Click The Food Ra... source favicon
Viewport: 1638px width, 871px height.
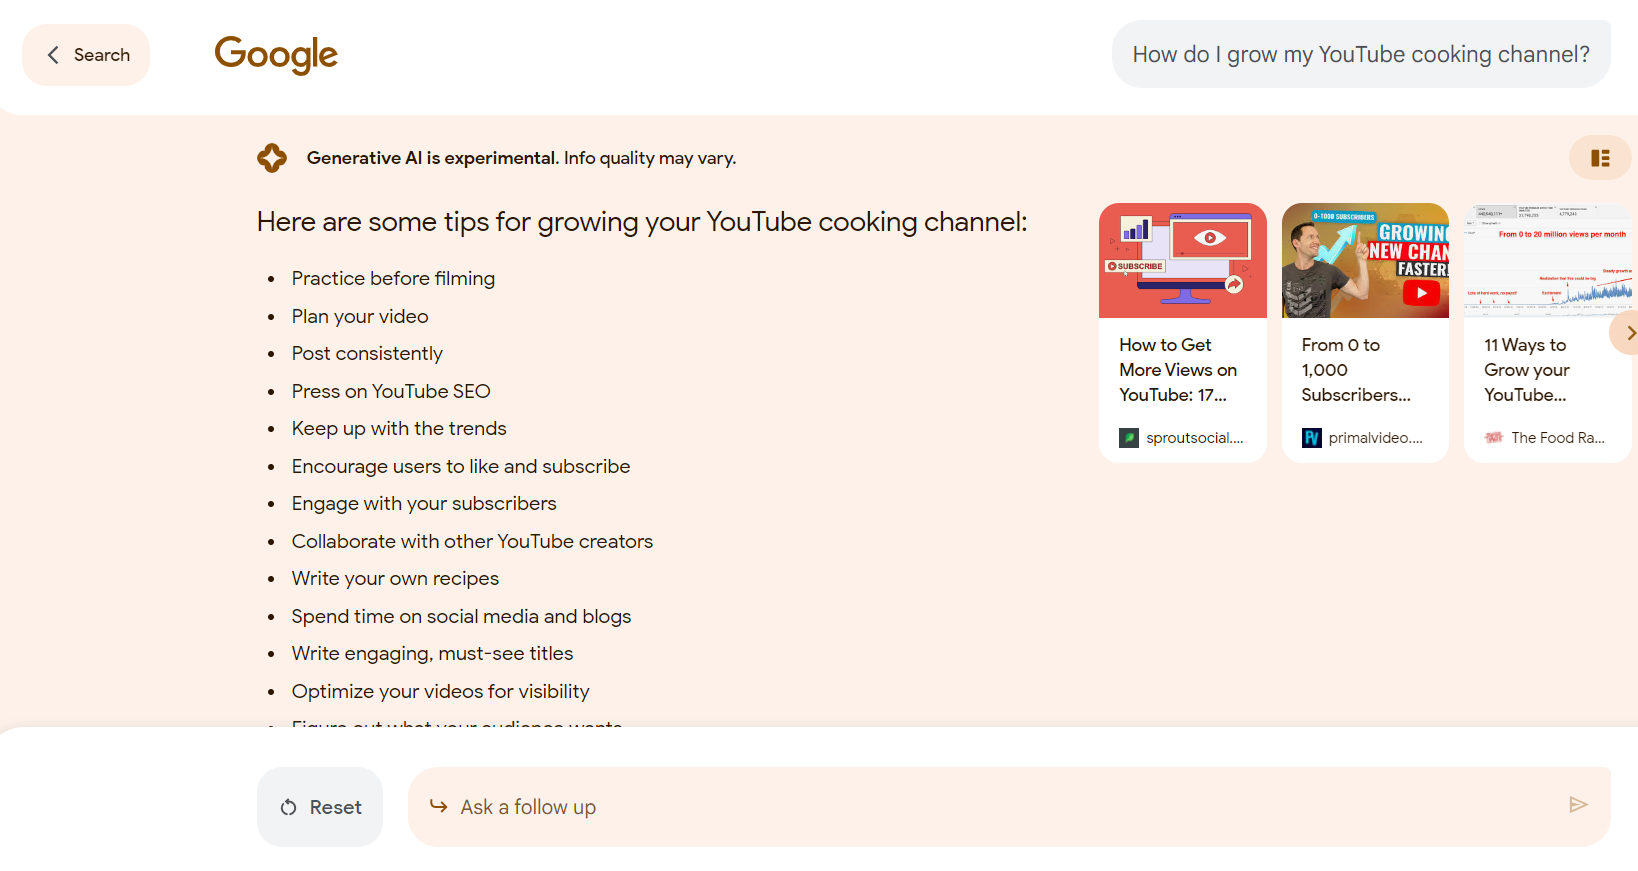pos(1494,438)
